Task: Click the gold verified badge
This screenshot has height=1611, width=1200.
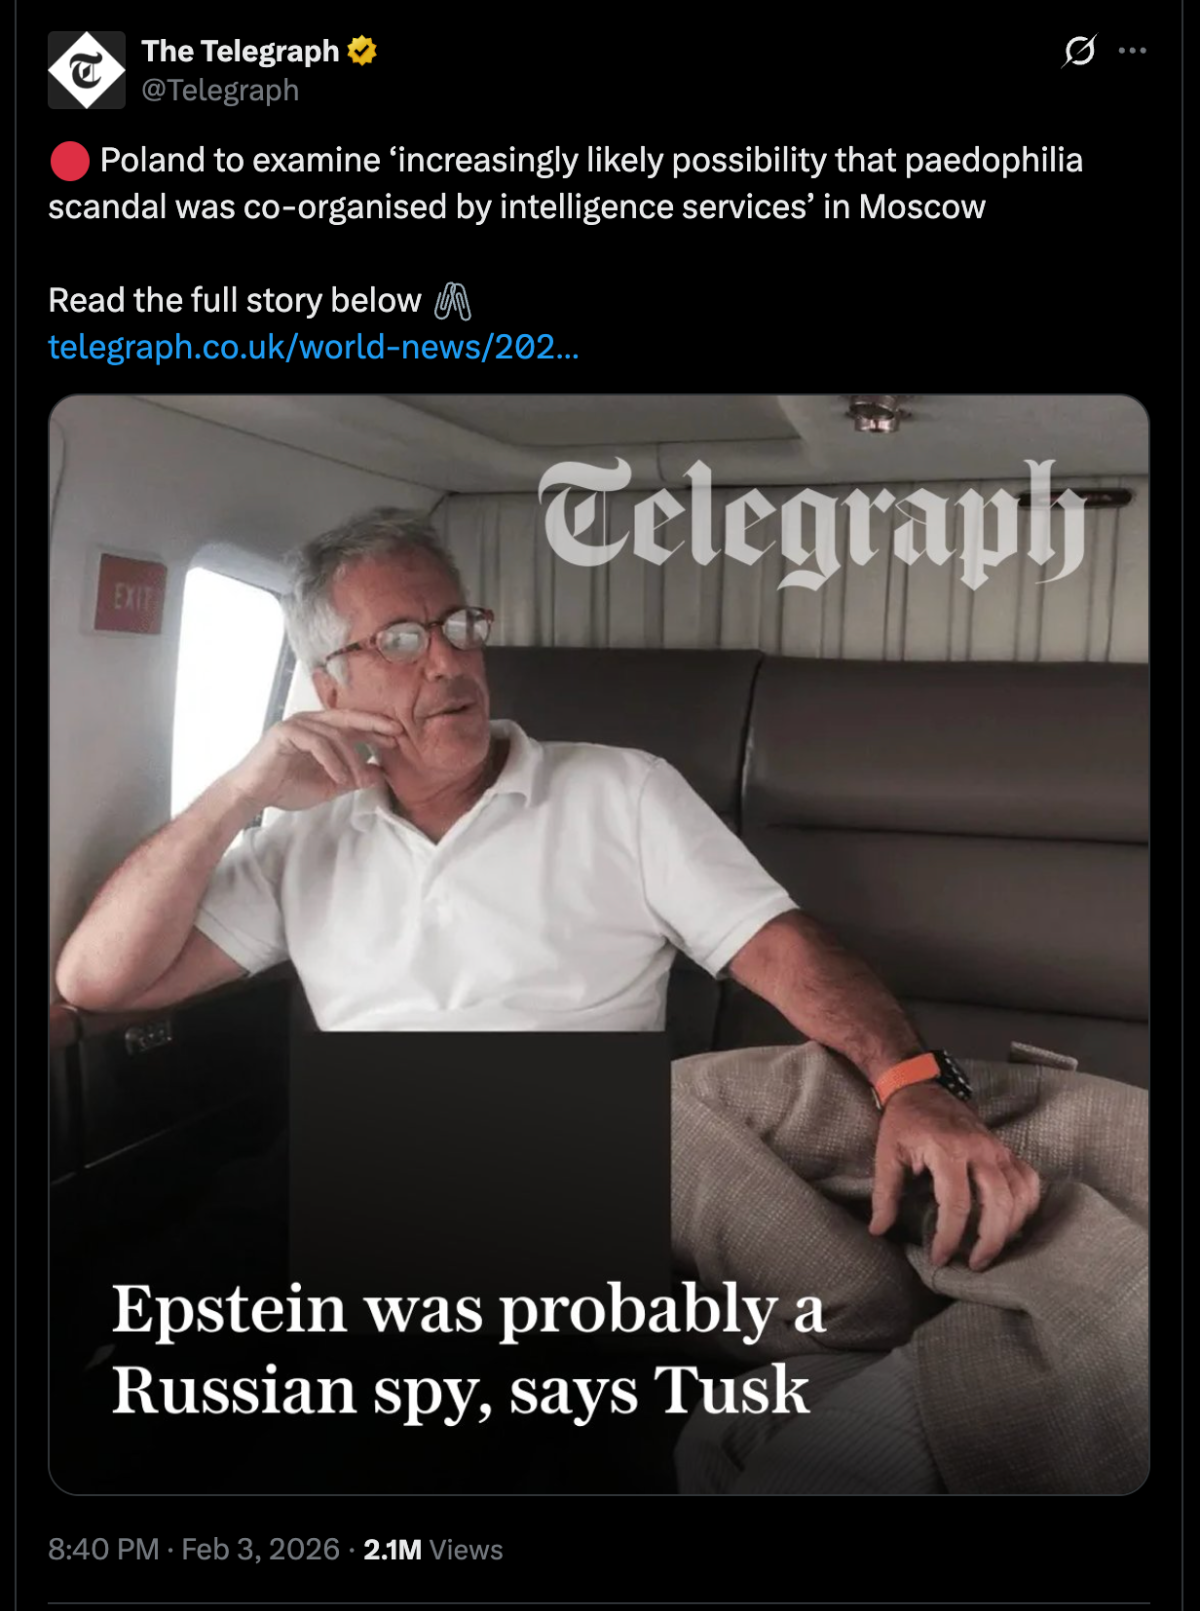Action: [x=362, y=51]
